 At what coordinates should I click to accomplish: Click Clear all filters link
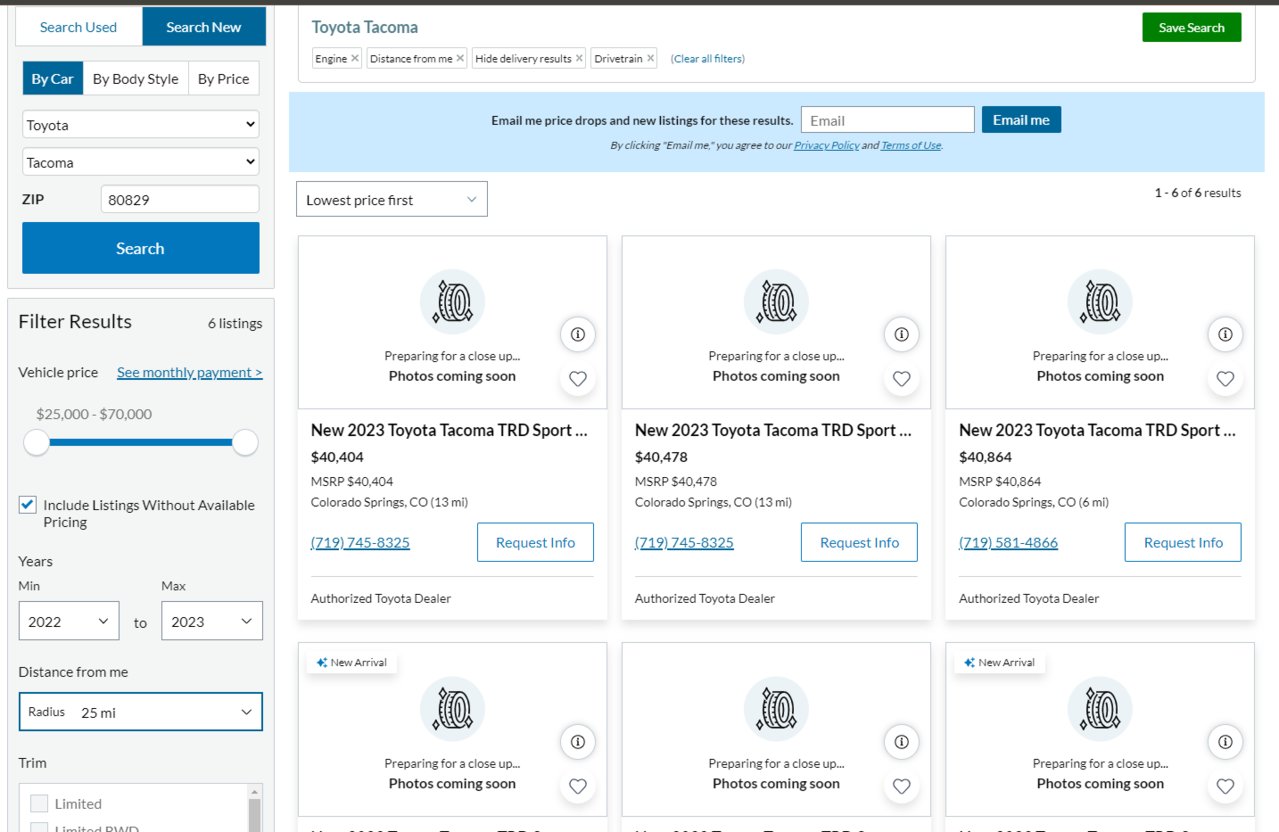click(708, 59)
